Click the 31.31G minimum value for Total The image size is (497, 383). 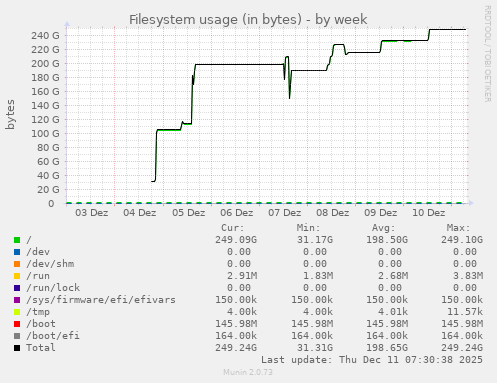coord(315,348)
